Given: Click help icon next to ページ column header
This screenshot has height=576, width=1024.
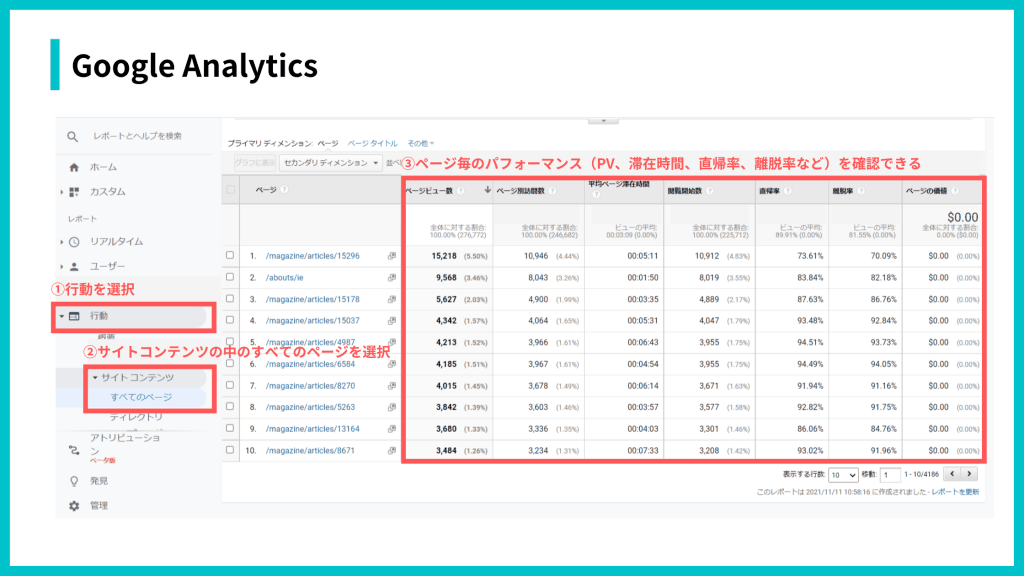Looking at the screenshot, I should tap(284, 190).
